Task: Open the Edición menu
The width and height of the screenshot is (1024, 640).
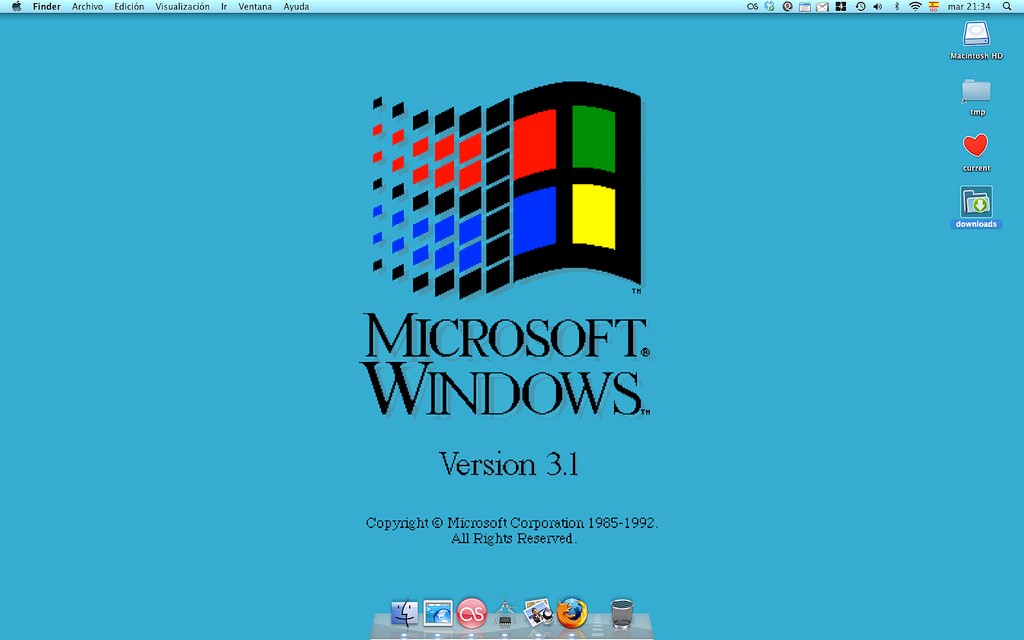Action: 129,7
